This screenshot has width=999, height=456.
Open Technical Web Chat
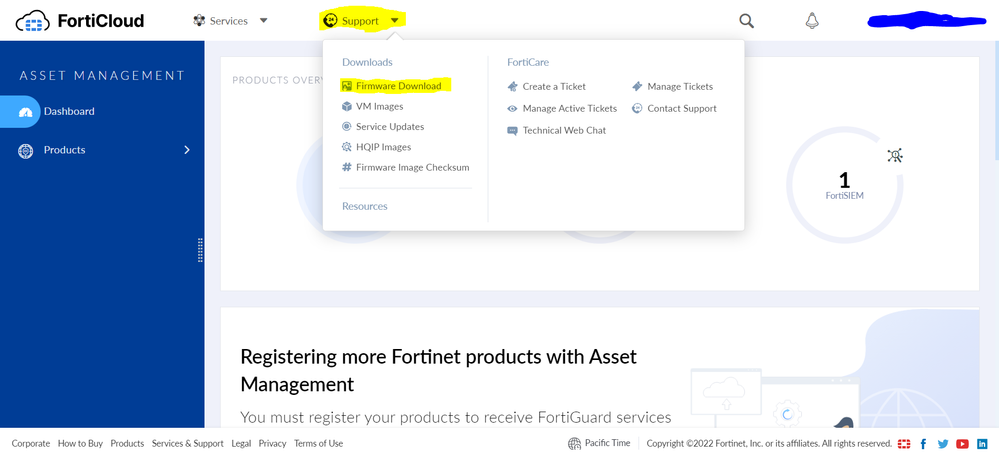563,130
